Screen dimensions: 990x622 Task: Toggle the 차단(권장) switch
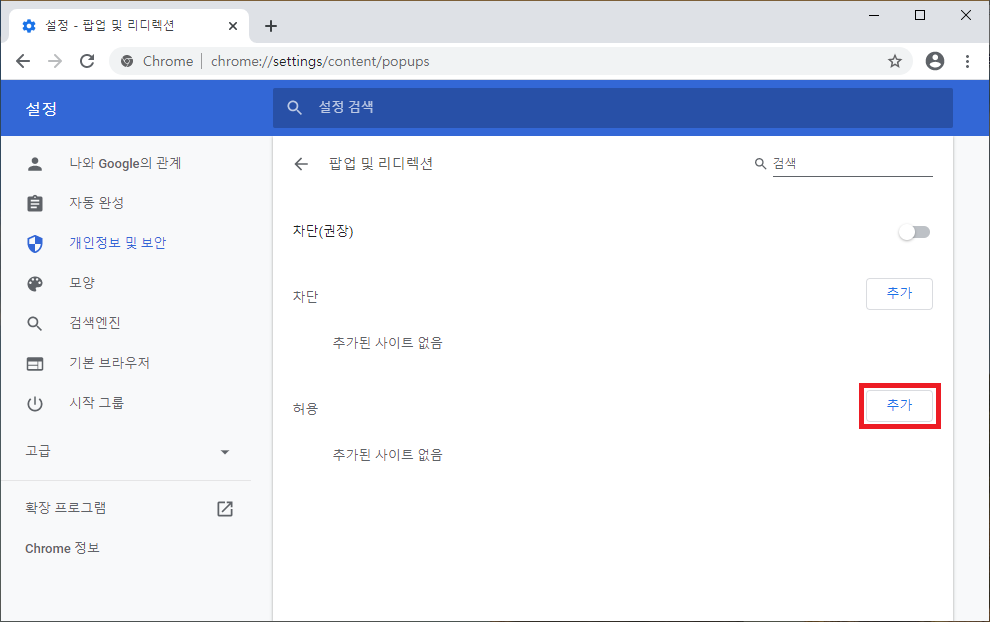[915, 232]
